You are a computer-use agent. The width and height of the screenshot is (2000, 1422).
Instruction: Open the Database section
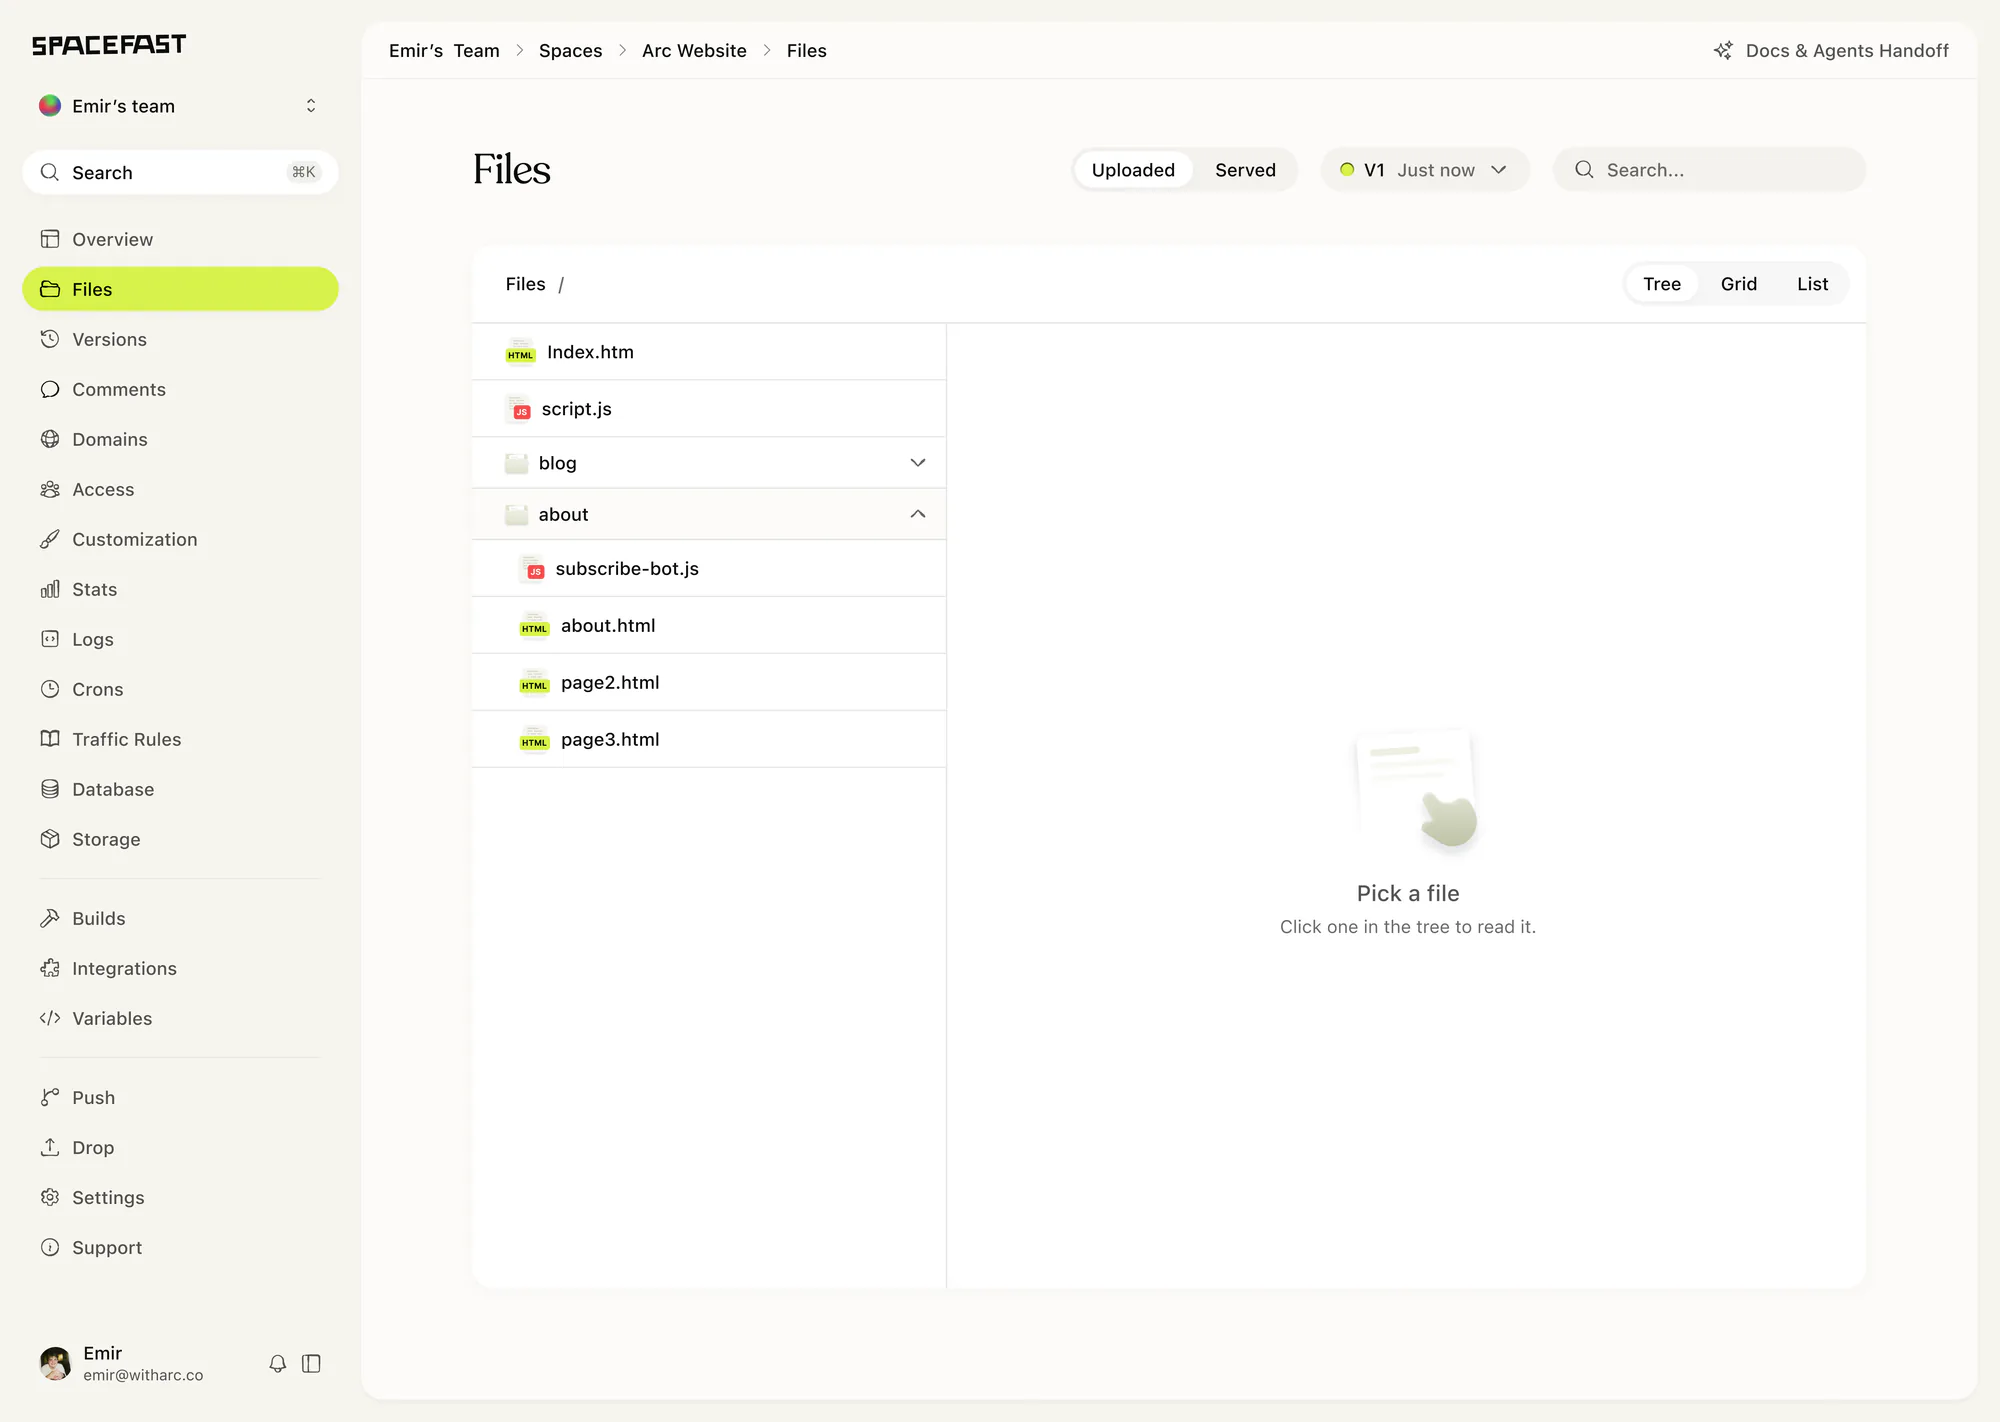[x=180, y=789]
